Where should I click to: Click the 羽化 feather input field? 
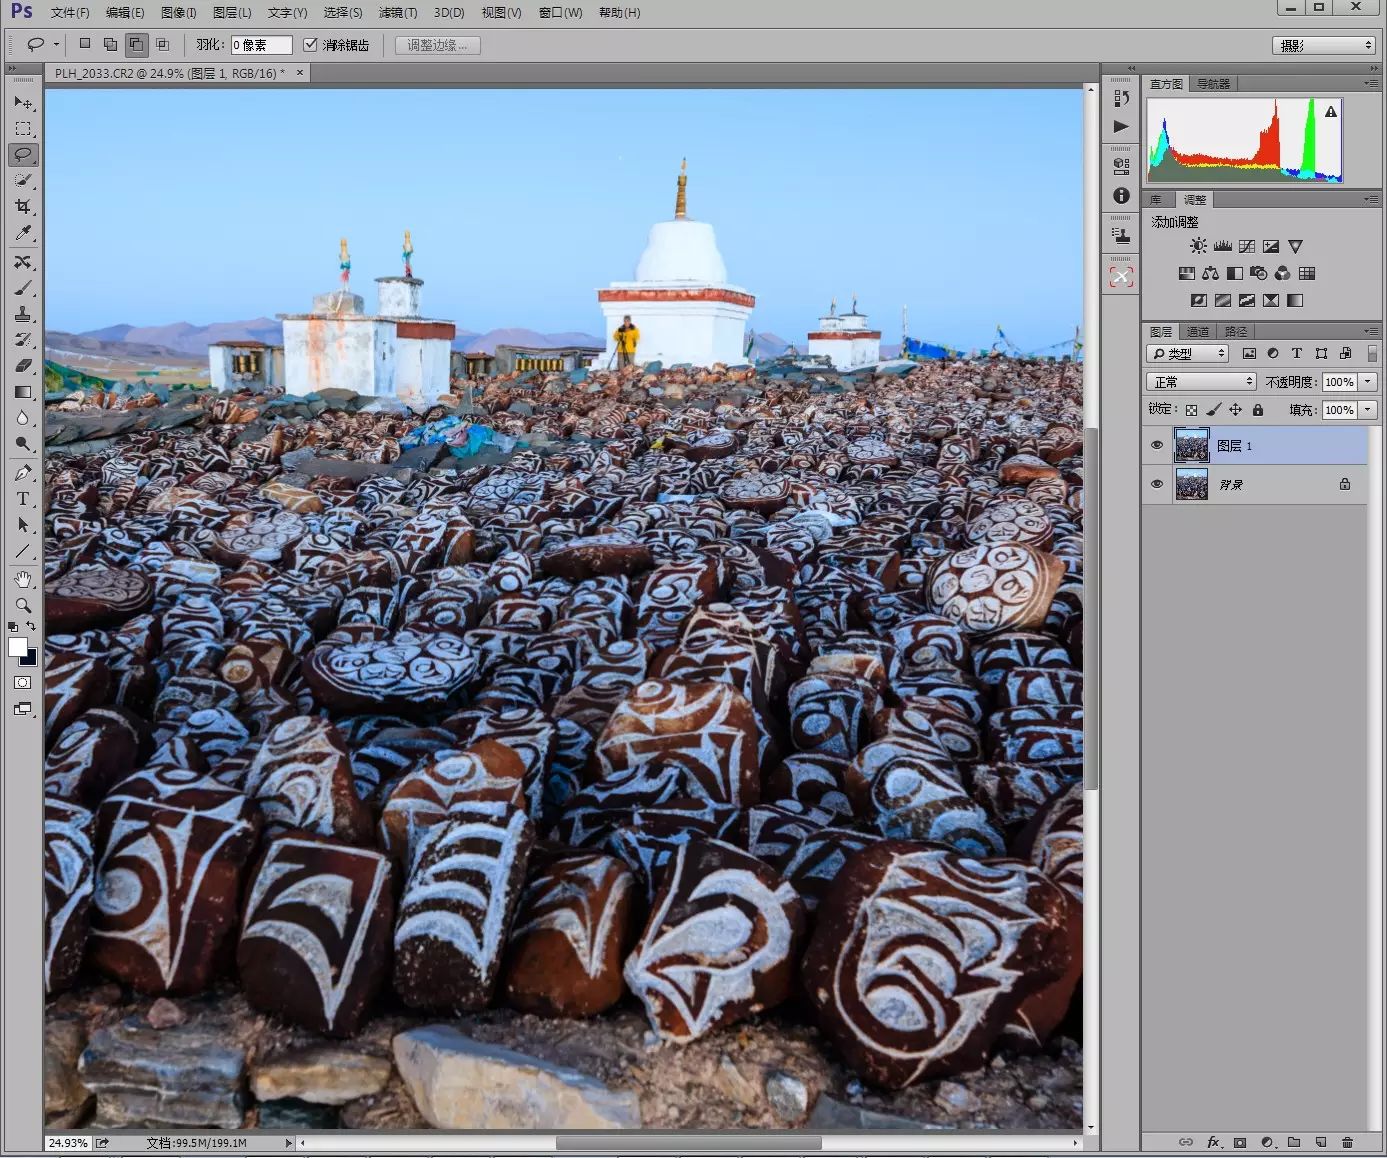tap(261, 45)
